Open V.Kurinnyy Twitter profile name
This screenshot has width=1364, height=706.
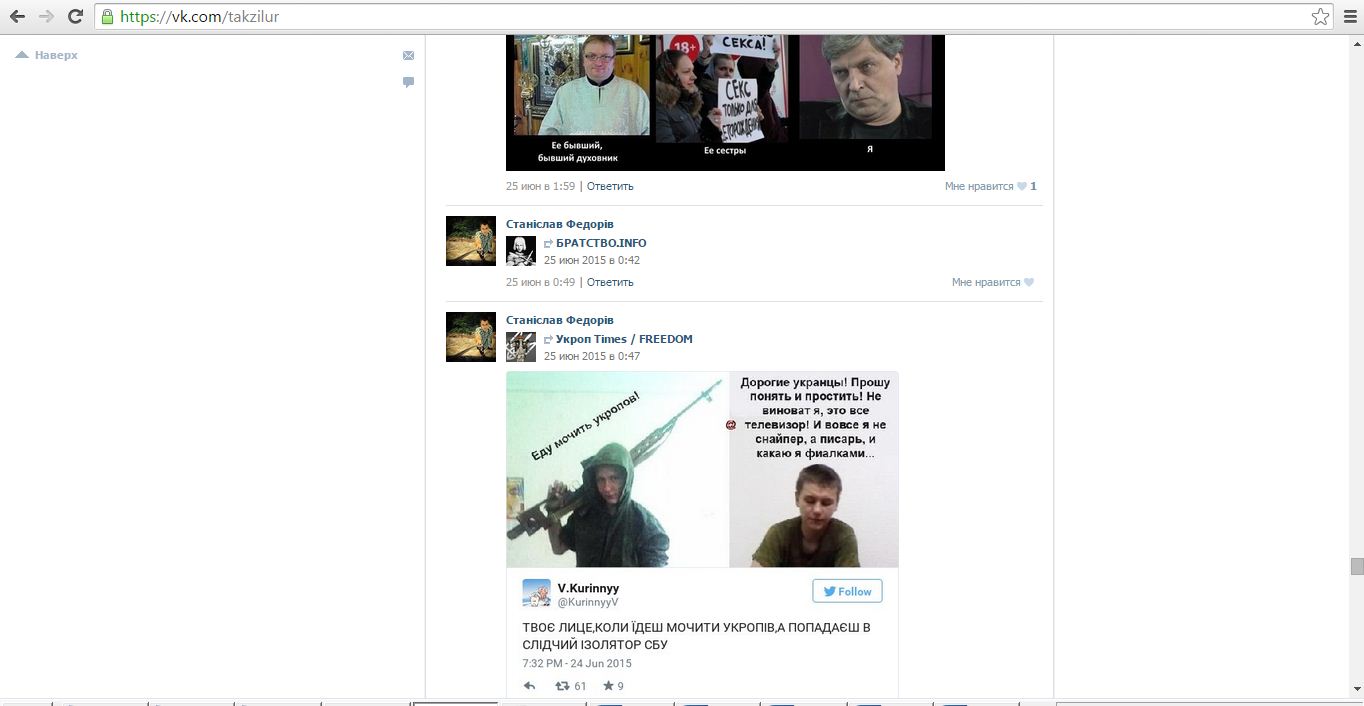click(x=588, y=588)
